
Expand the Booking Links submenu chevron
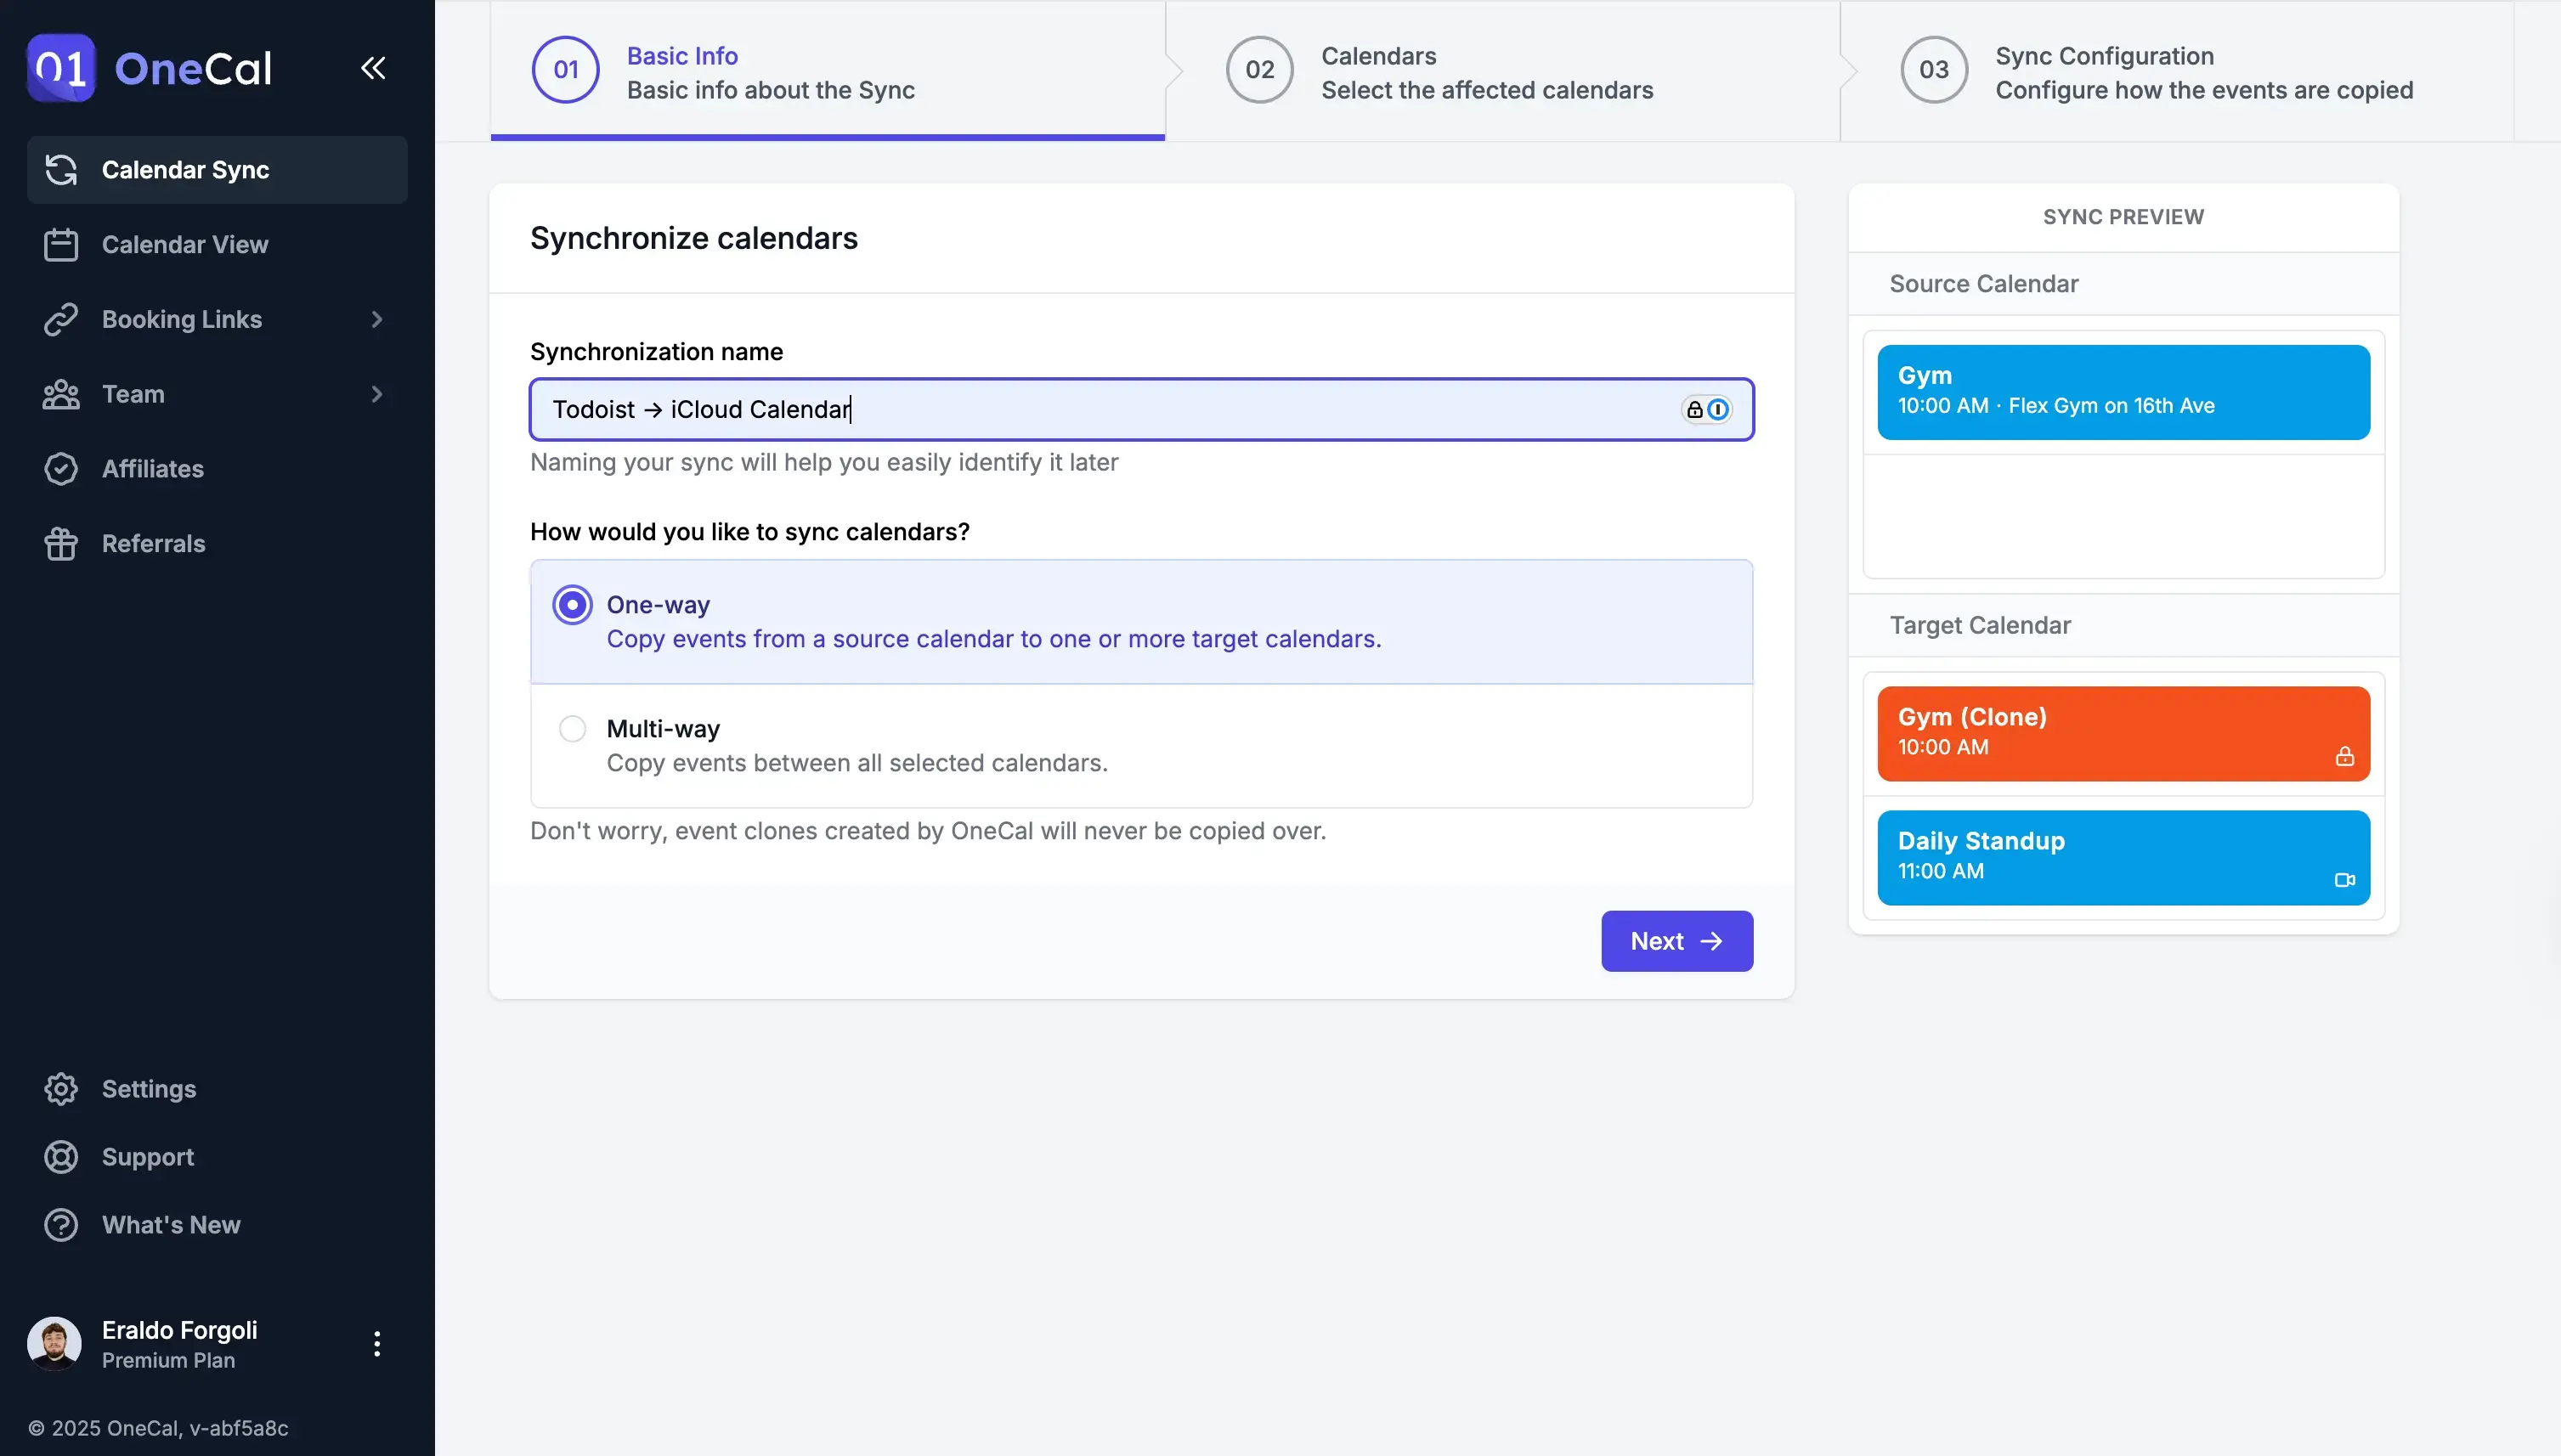pyautogui.click(x=377, y=320)
